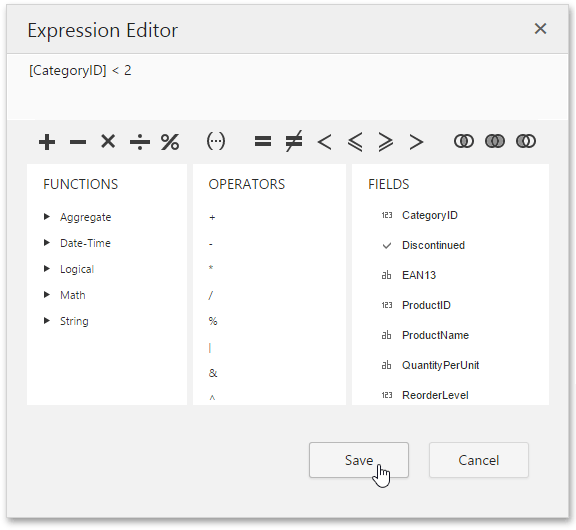Screen dimensions: 576x530
Task: Insert the greater-than-or-equal operator icon
Action: point(386,142)
